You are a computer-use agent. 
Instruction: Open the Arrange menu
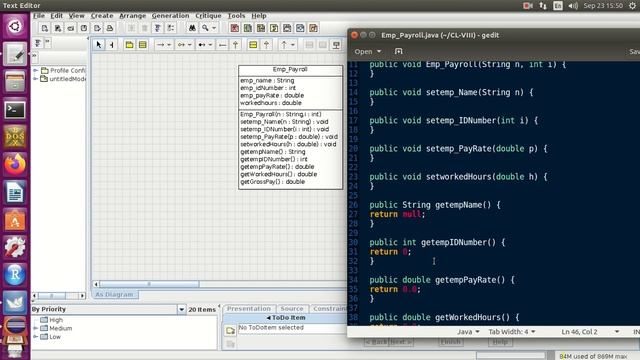pyautogui.click(x=132, y=16)
